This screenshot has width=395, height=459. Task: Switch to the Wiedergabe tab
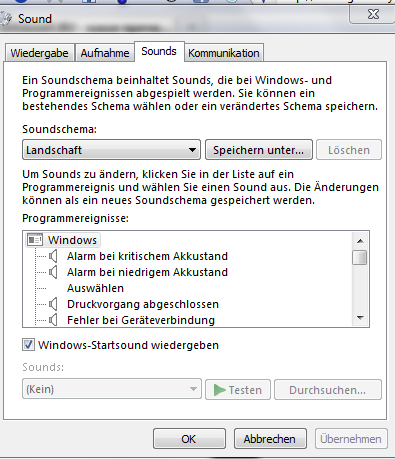coord(39,53)
